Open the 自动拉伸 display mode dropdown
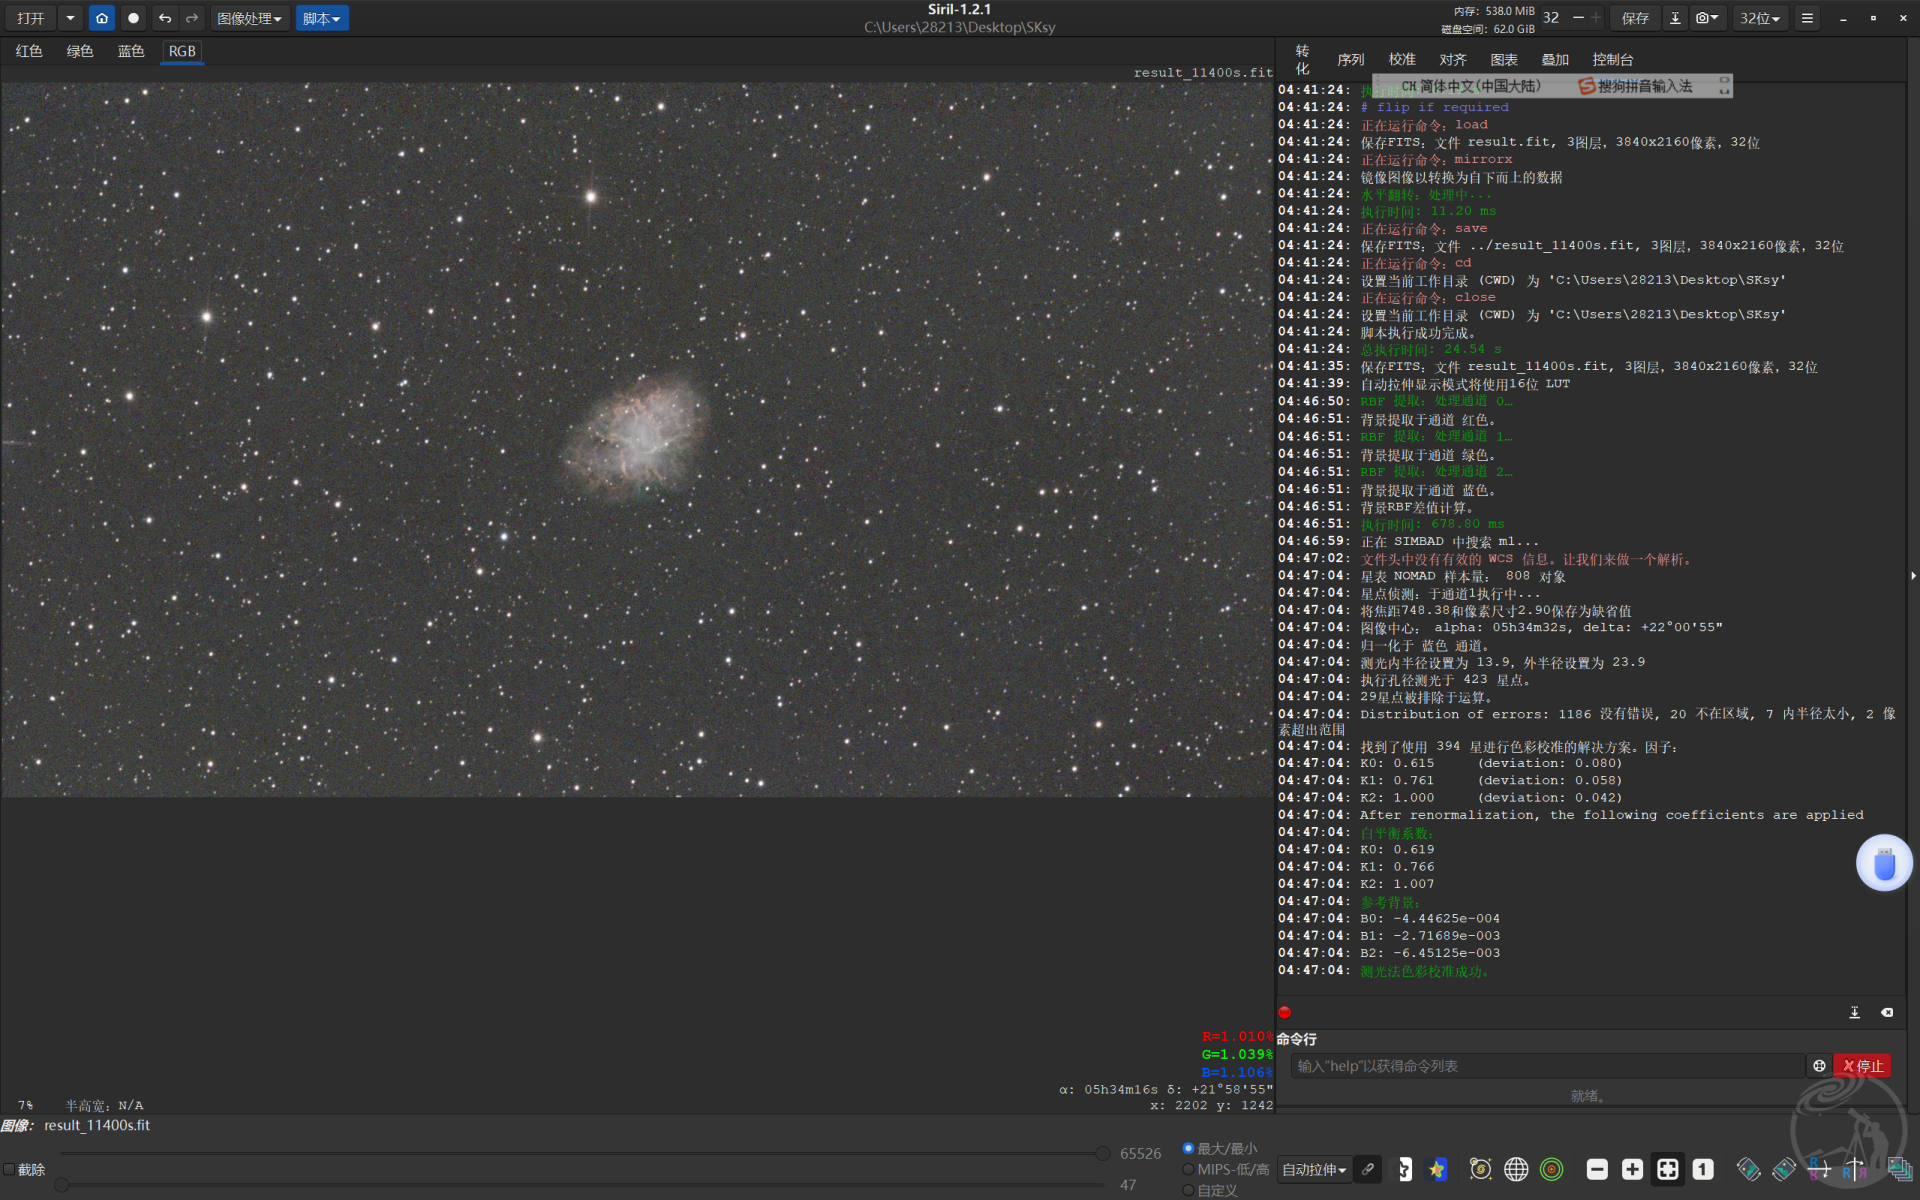Image resolution: width=1920 pixels, height=1200 pixels. point(1314,1169)
